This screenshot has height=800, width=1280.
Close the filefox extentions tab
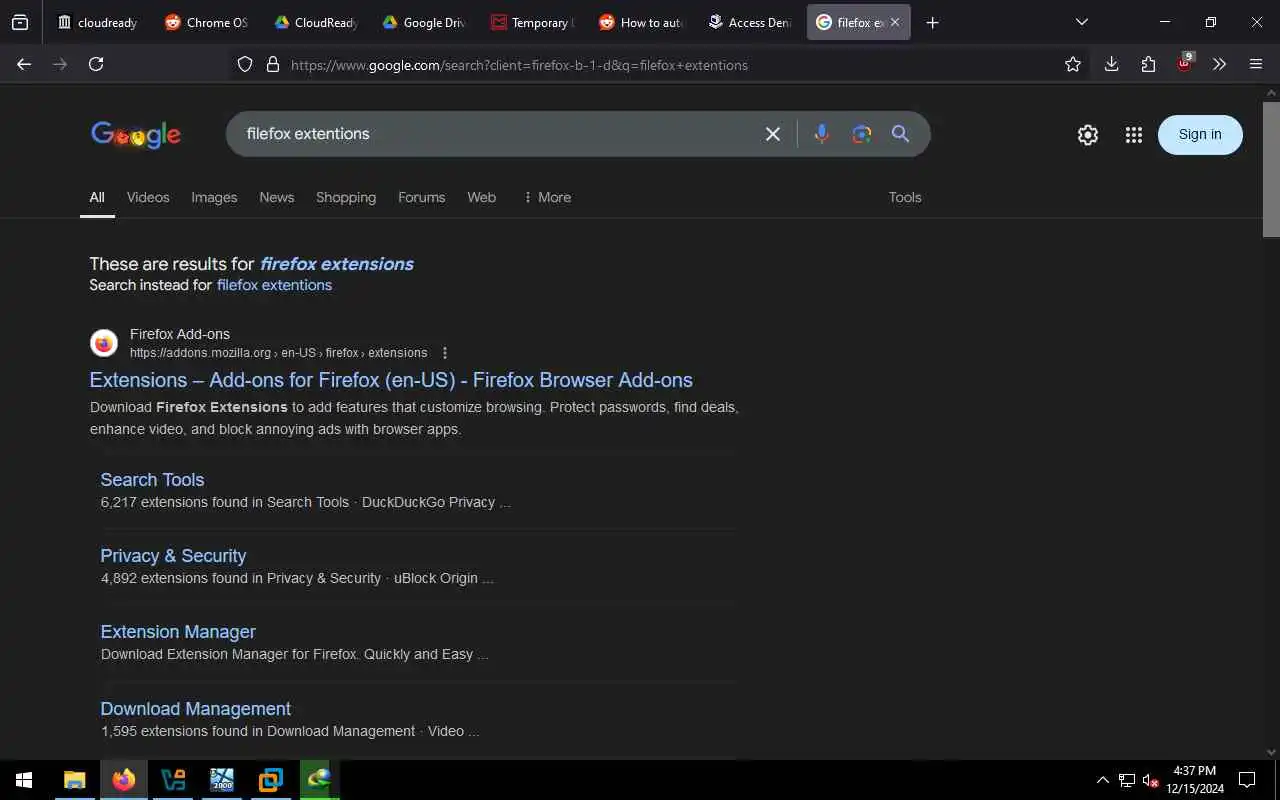(x=895, y=22)
